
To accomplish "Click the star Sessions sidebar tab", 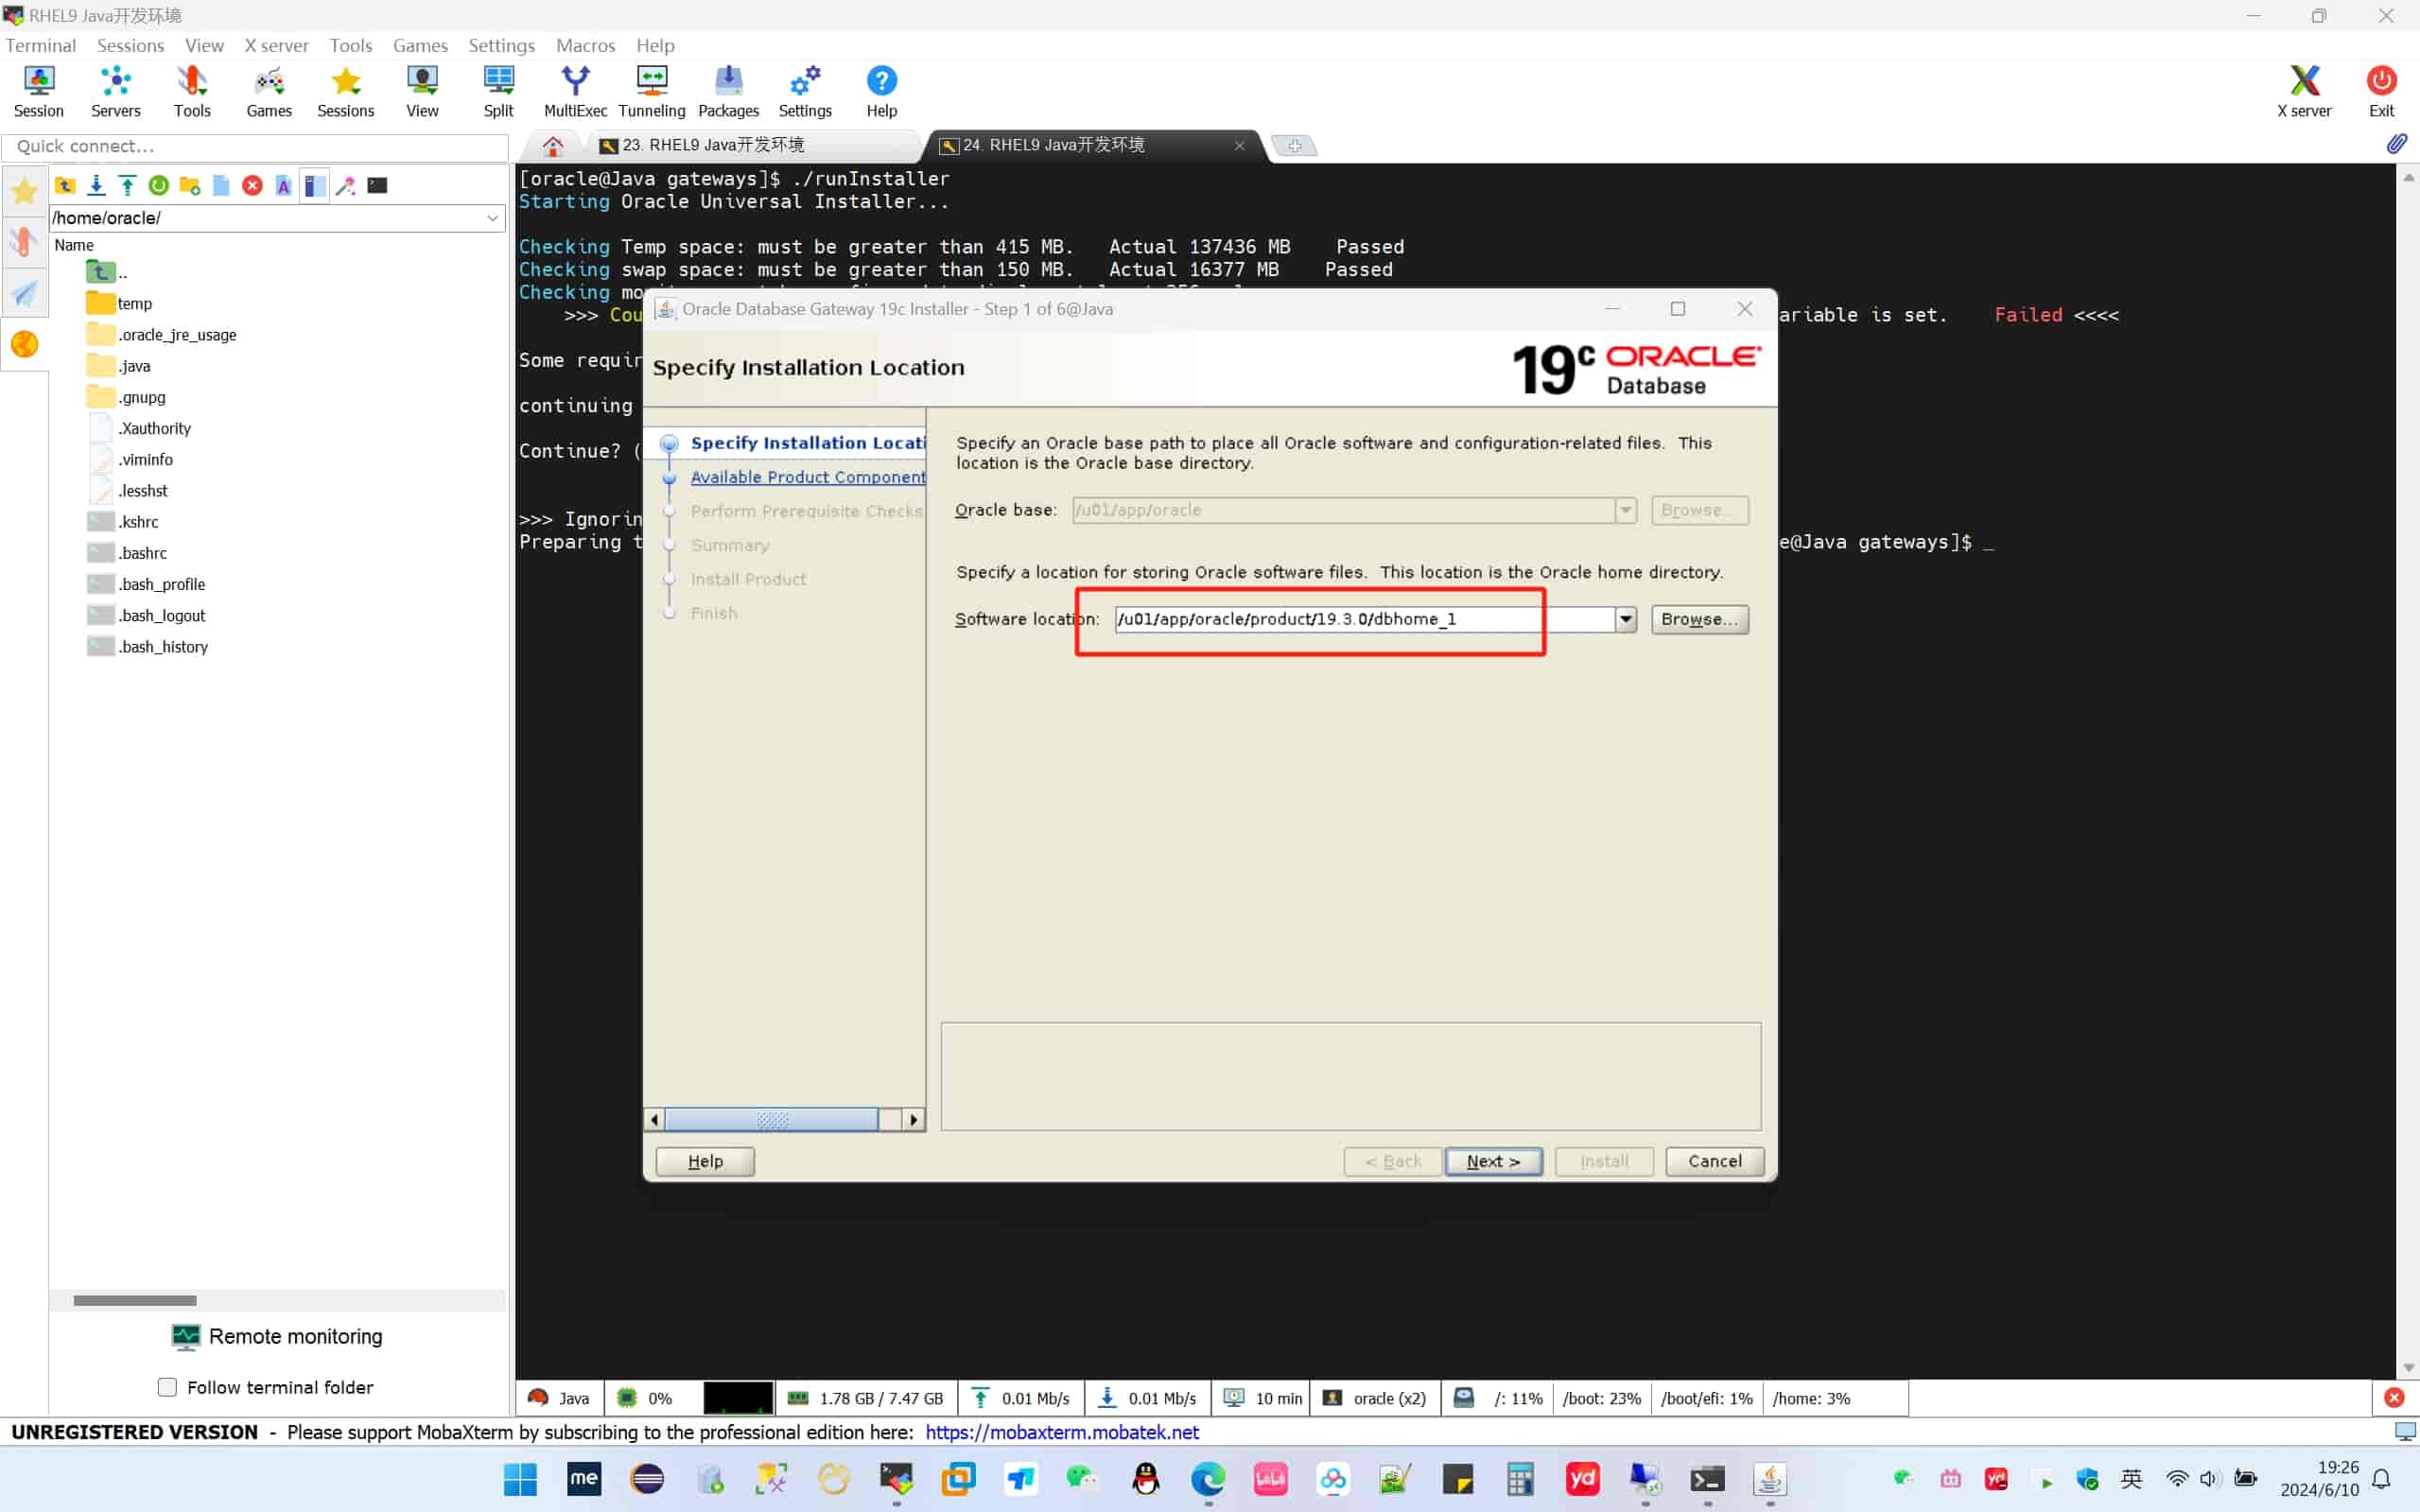I will point(24,191).
